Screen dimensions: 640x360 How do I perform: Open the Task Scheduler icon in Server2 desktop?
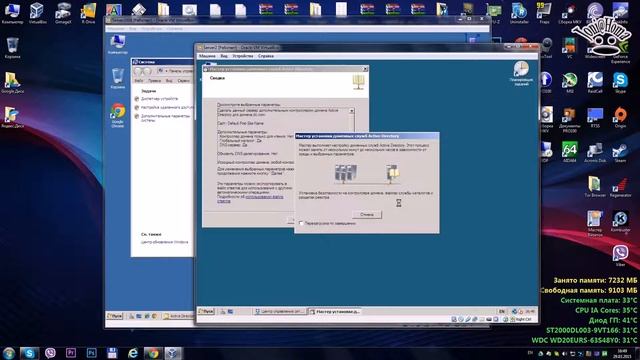tap(521, 74)
